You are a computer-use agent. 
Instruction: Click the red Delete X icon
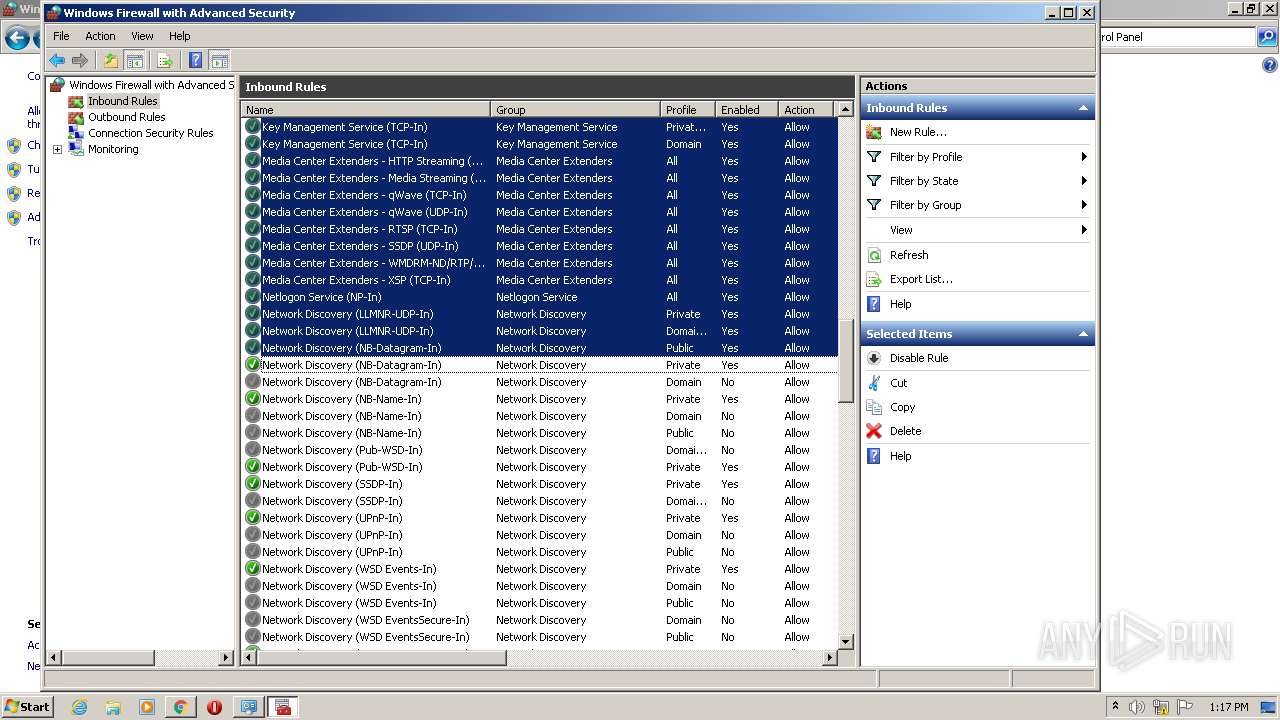point(874,431)
